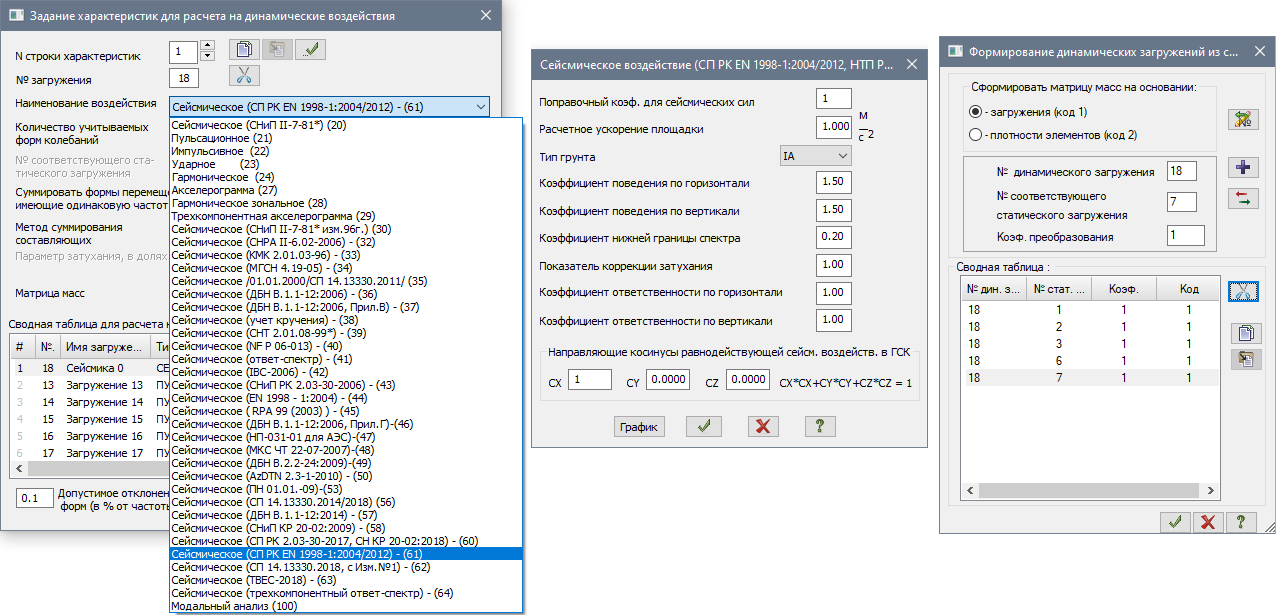
Task: Click the red-green swap arrows icon
Action: point(1243,198)
